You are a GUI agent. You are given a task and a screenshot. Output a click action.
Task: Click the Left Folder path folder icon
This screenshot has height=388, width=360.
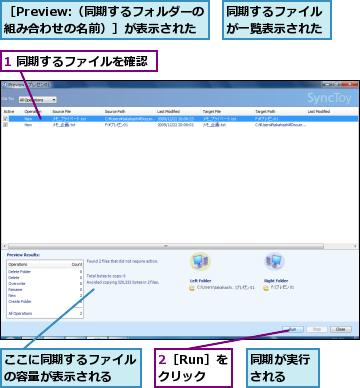192,288
